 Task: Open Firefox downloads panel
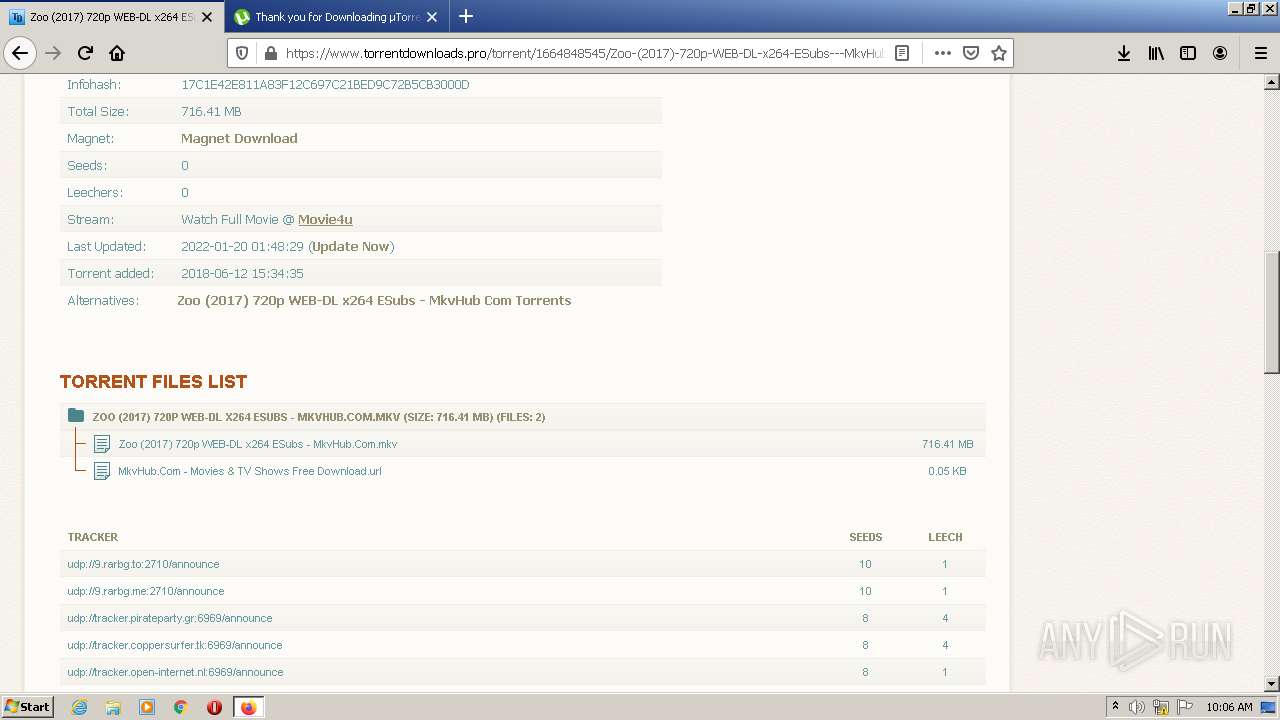pos(1124,53)
